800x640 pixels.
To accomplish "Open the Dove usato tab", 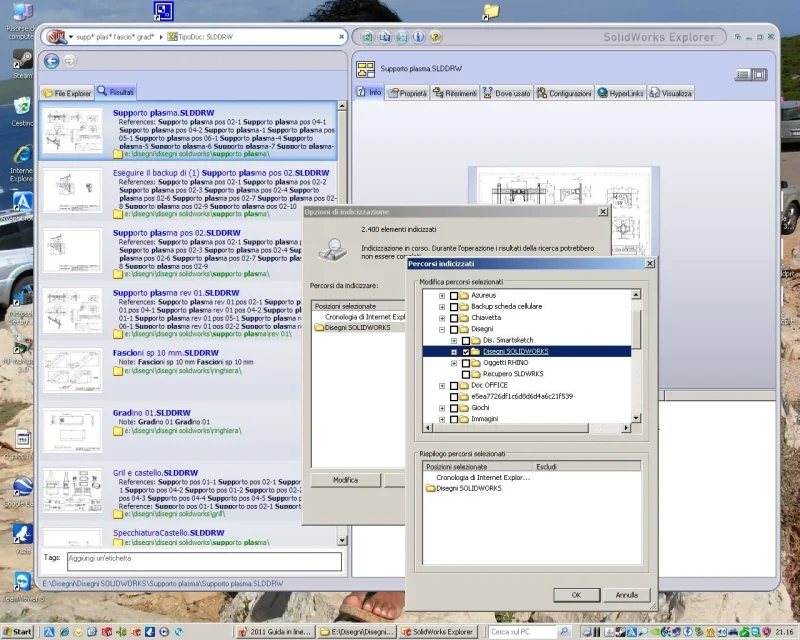I will [x=507, y=93].
